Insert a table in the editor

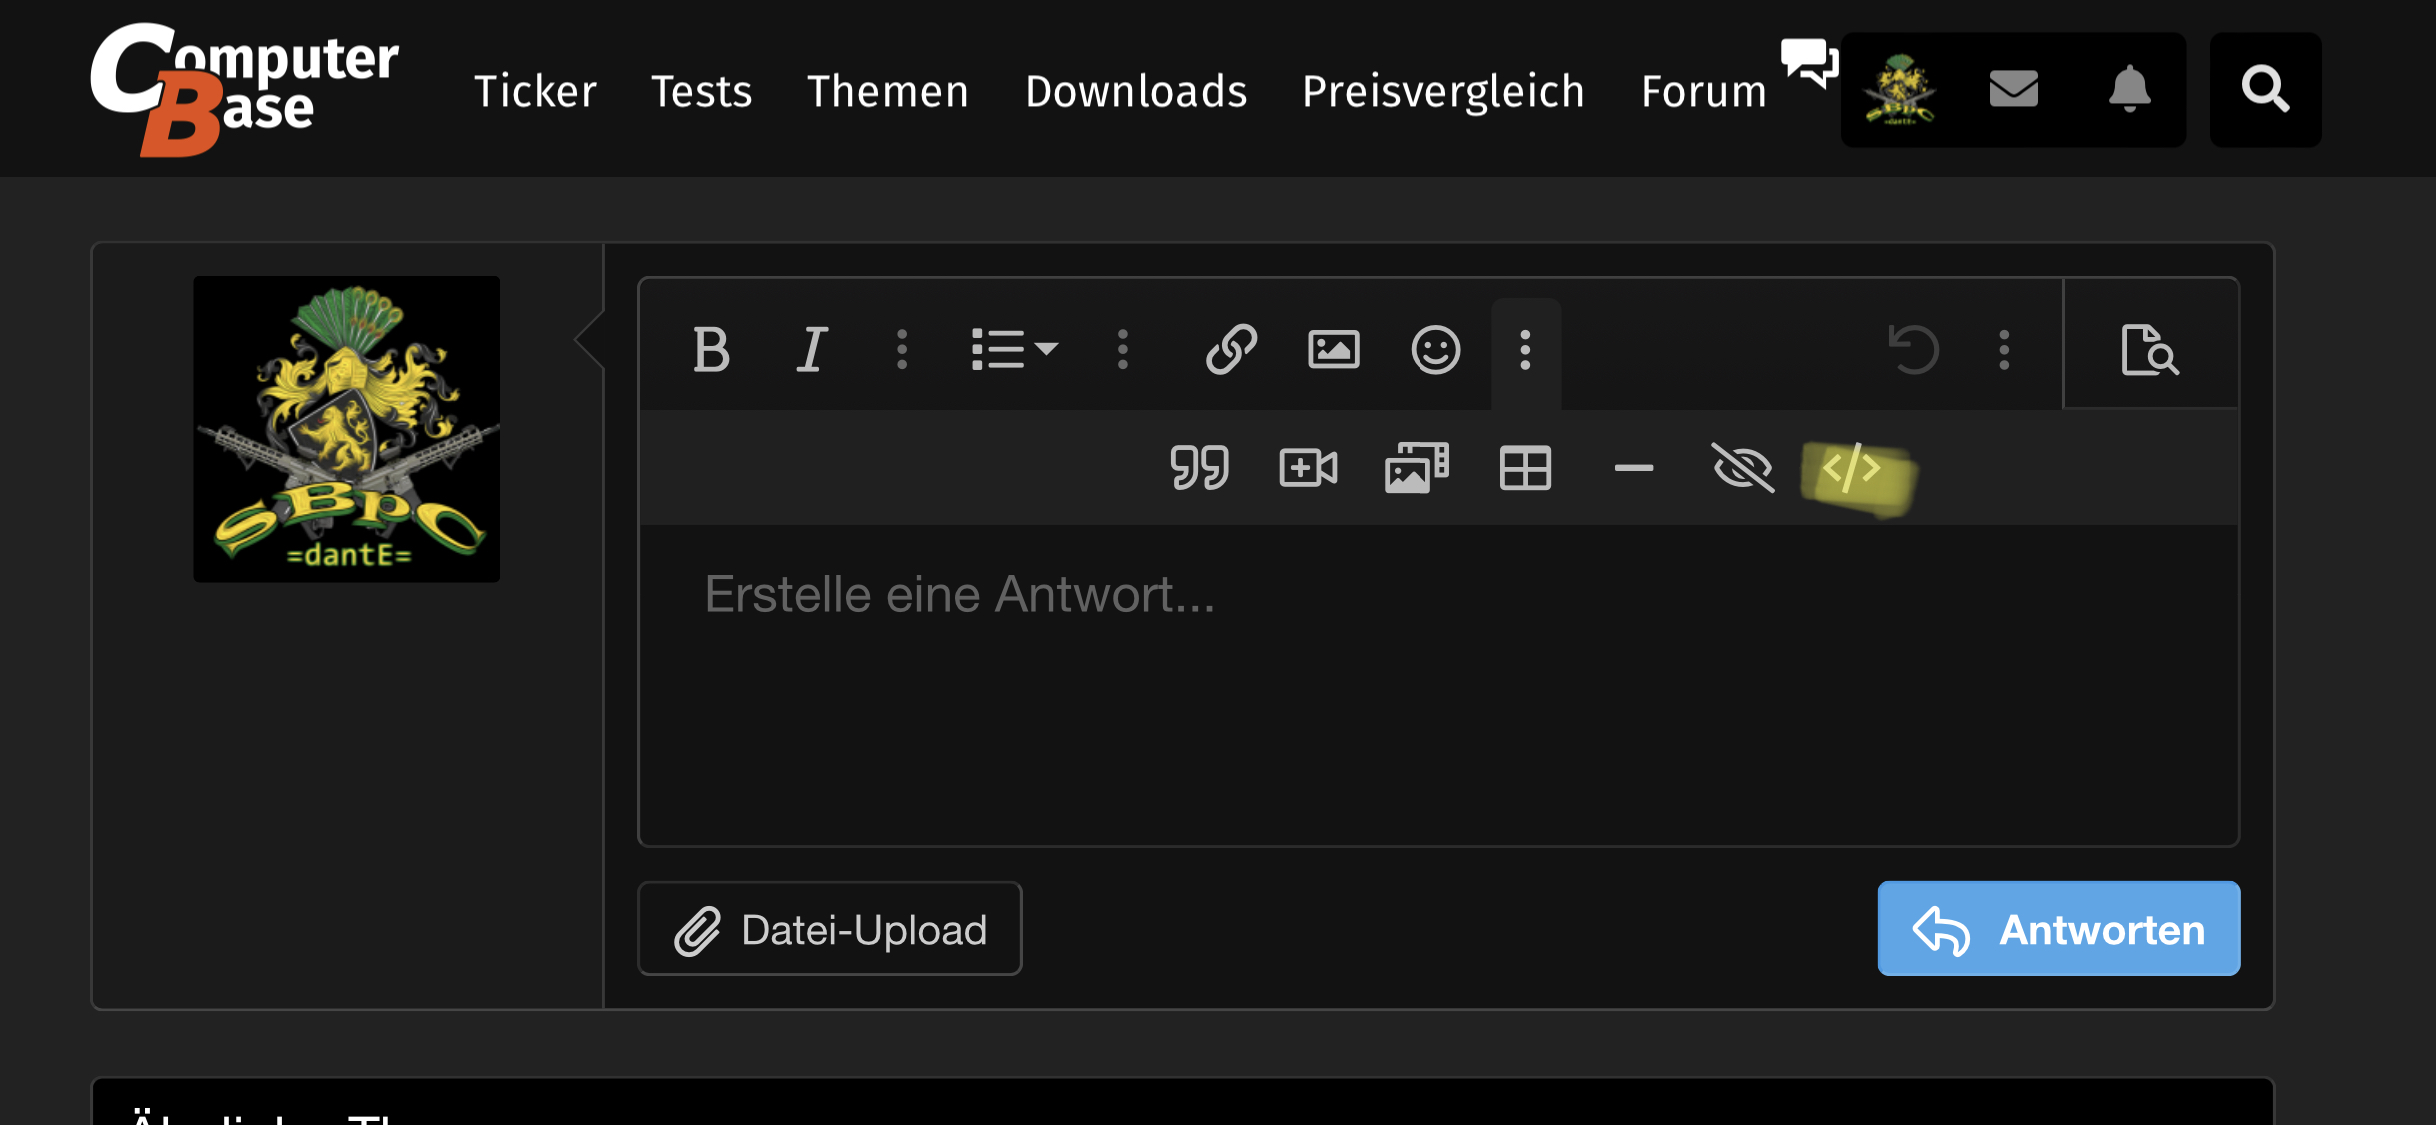pyautogui.click(x=1526, y=468)
